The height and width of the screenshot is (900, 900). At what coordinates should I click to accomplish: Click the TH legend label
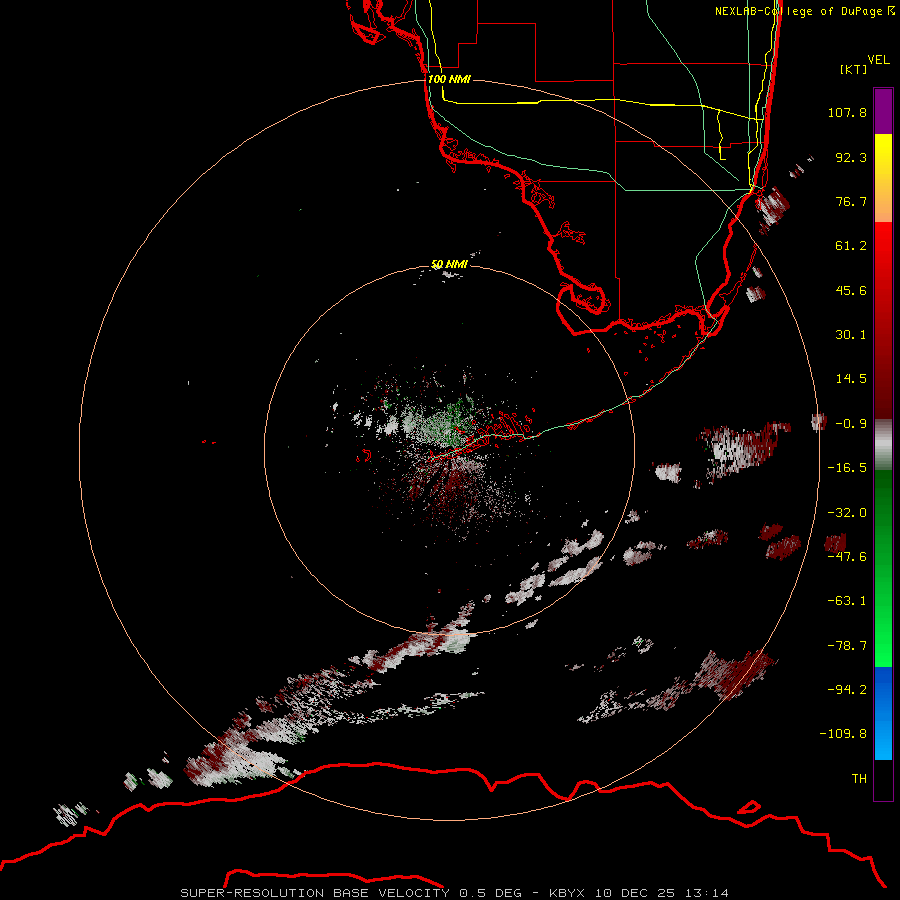(859, 779)
